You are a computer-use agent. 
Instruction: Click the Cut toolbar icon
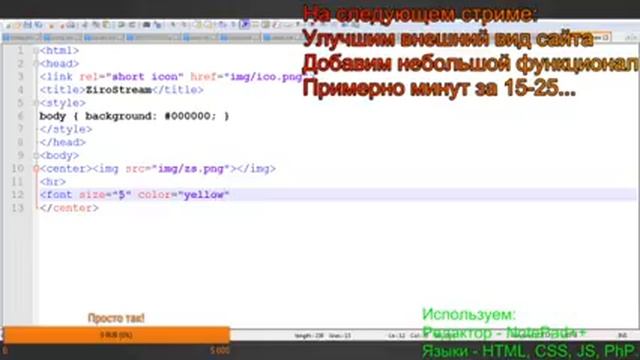(x=85, y=25)
